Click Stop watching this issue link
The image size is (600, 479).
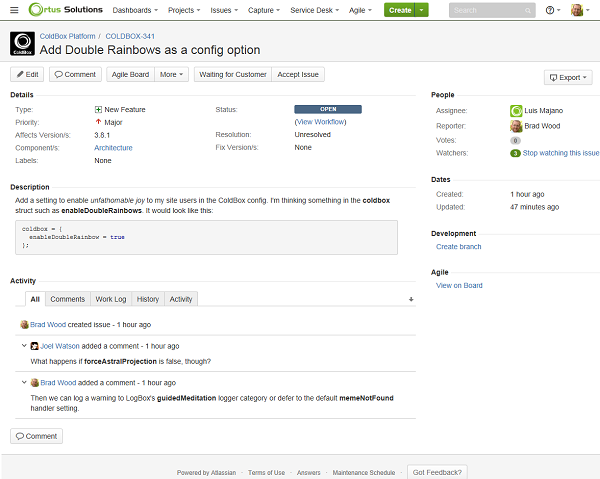pos(560,153)
